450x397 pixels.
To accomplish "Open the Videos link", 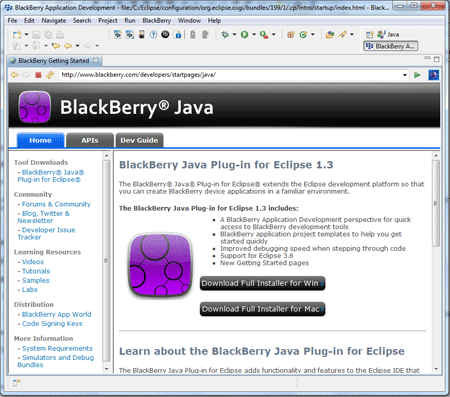I will click(x=33, y=262).
